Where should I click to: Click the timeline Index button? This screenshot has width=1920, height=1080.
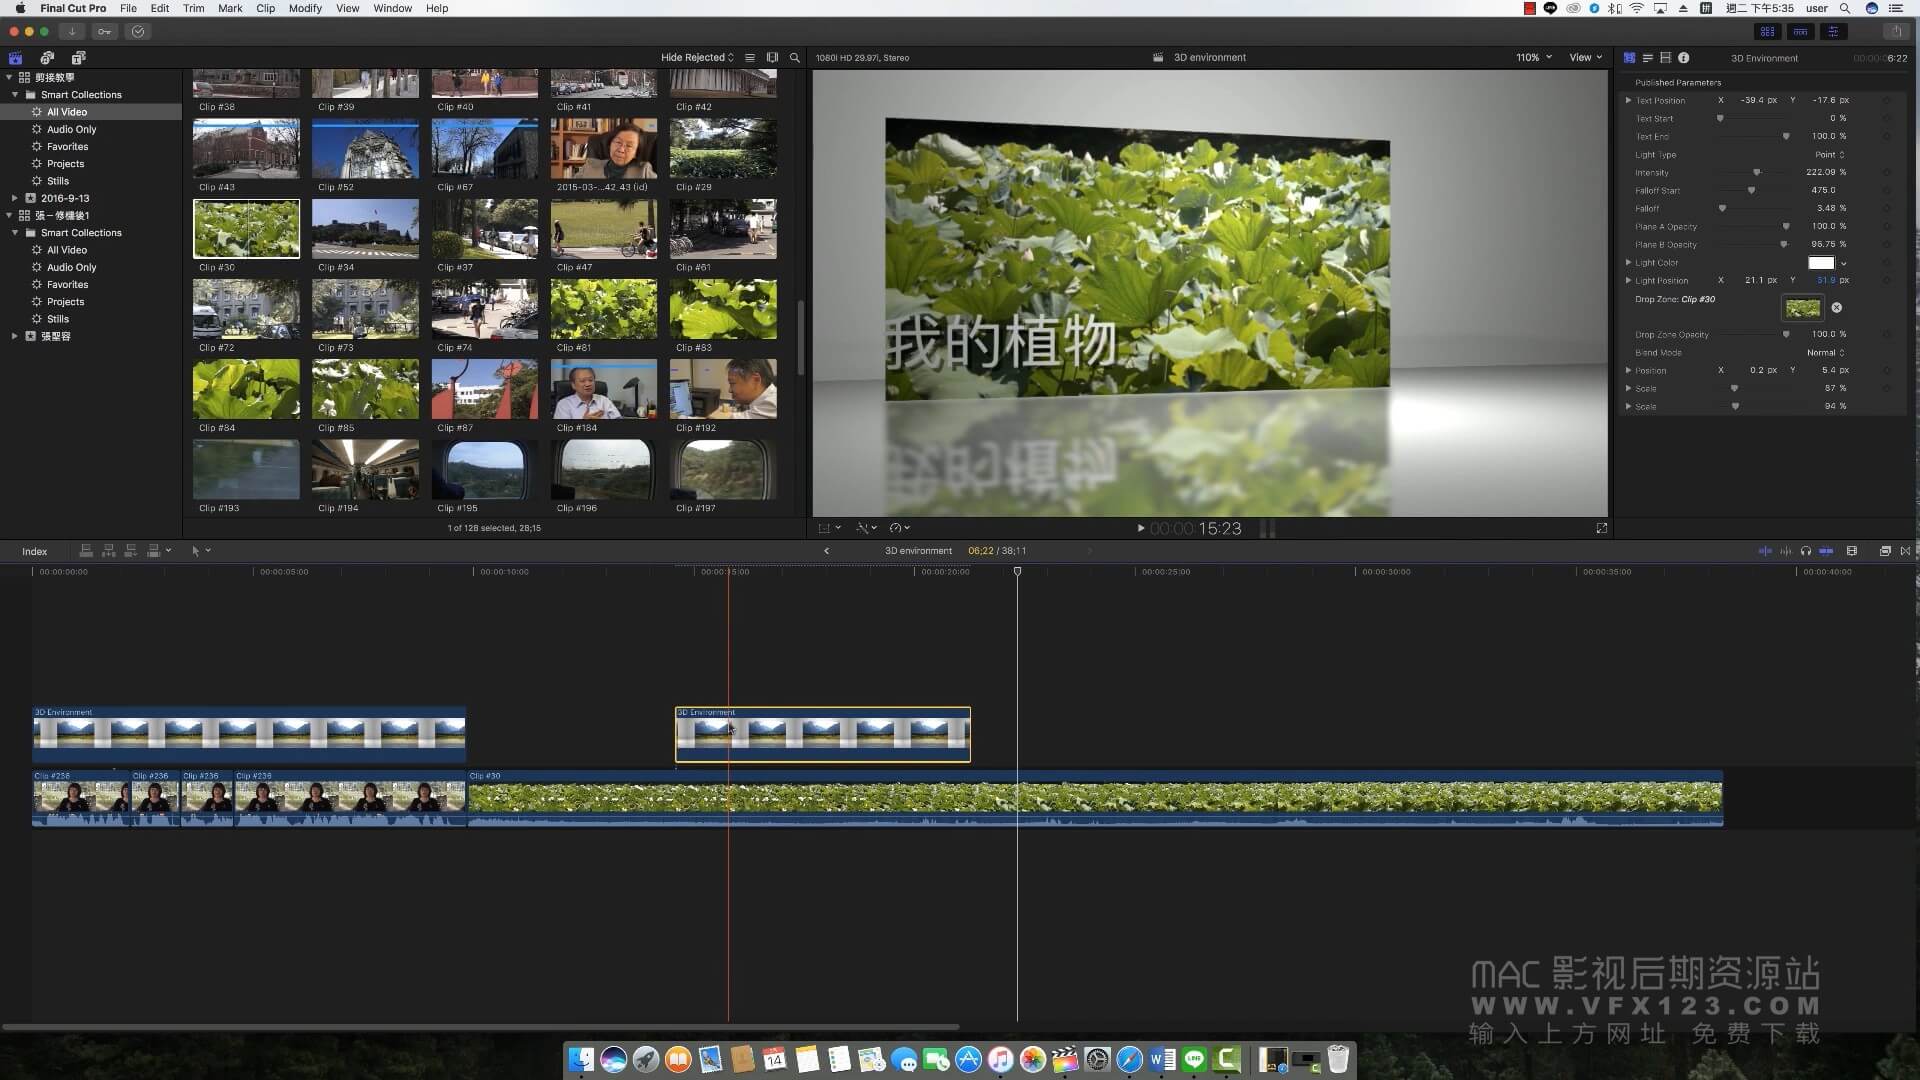(x=35, y=551)
